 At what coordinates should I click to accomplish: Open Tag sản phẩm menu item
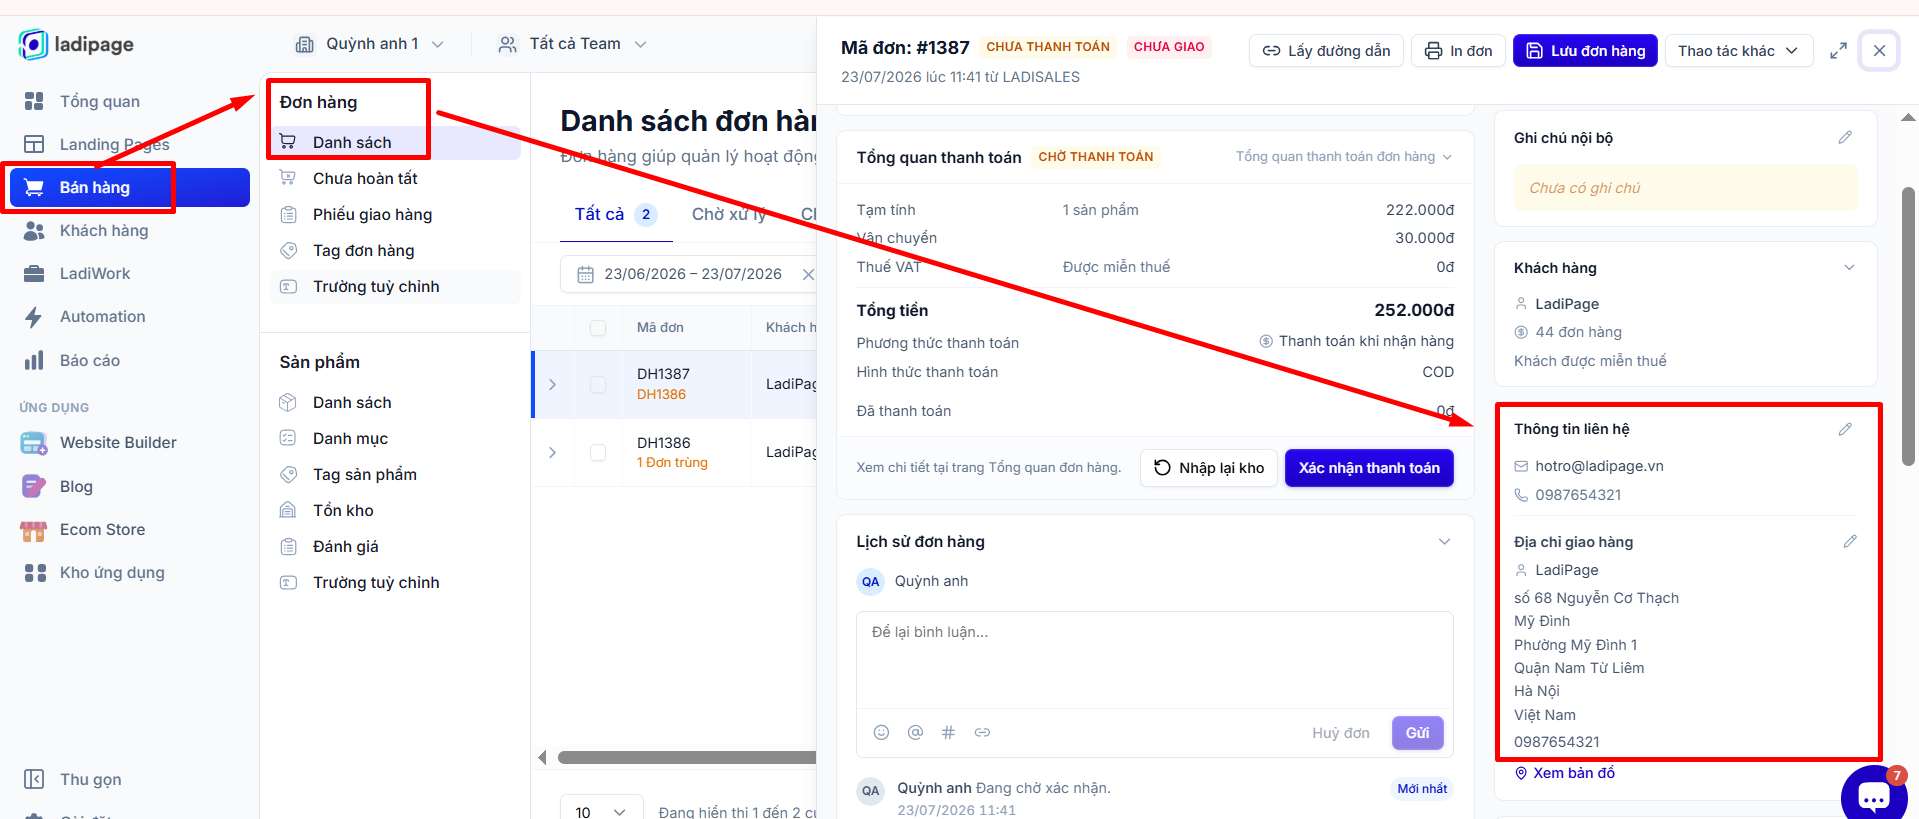pyautogui.click(x=364, y=474)
